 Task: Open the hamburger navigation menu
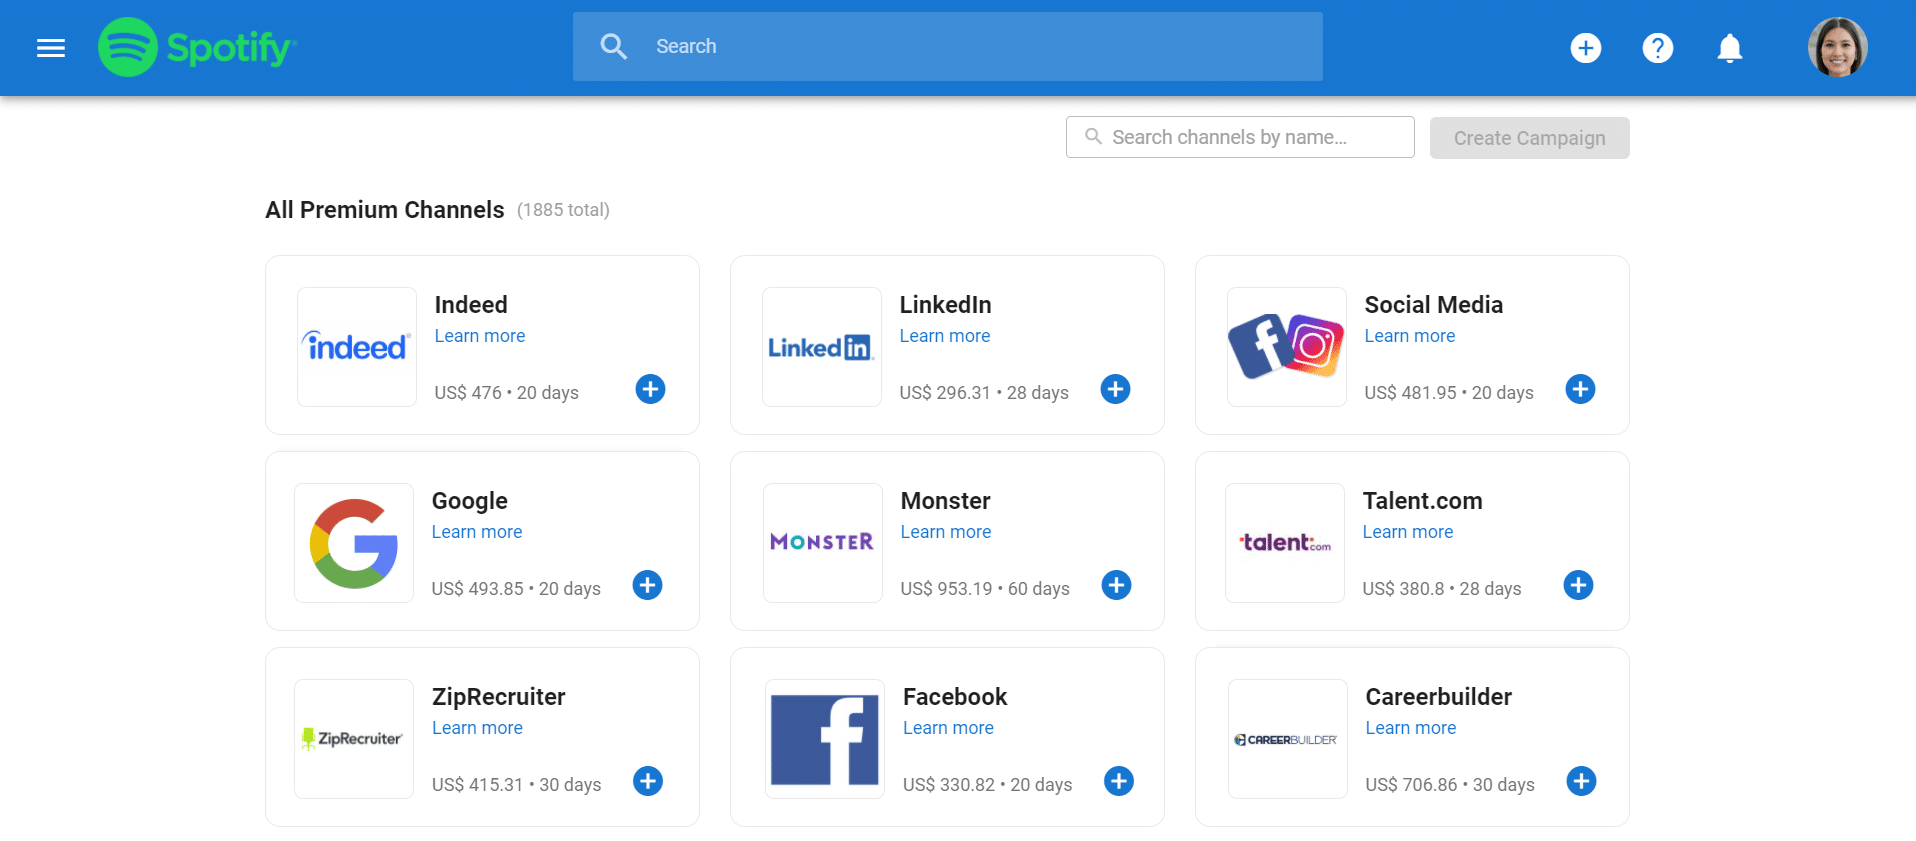[x=51, y=48]
